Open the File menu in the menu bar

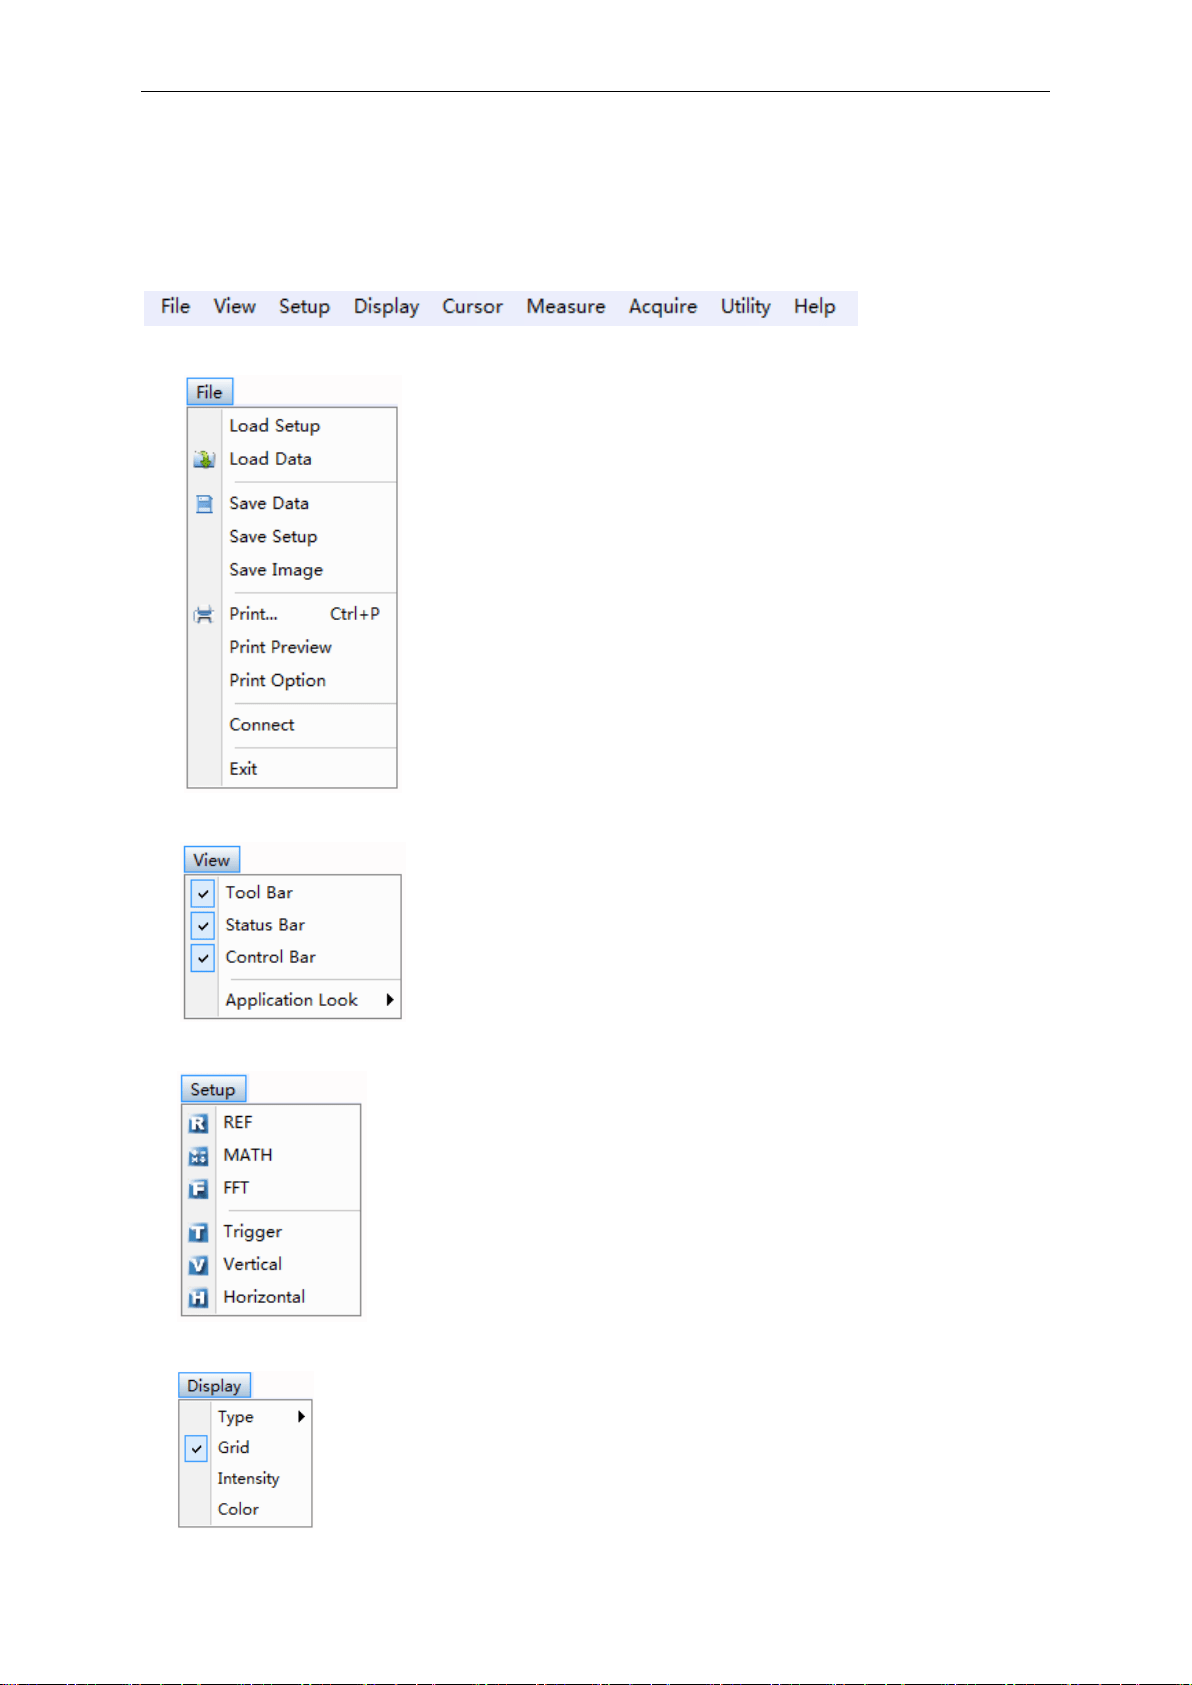click(x=175, y=307)
